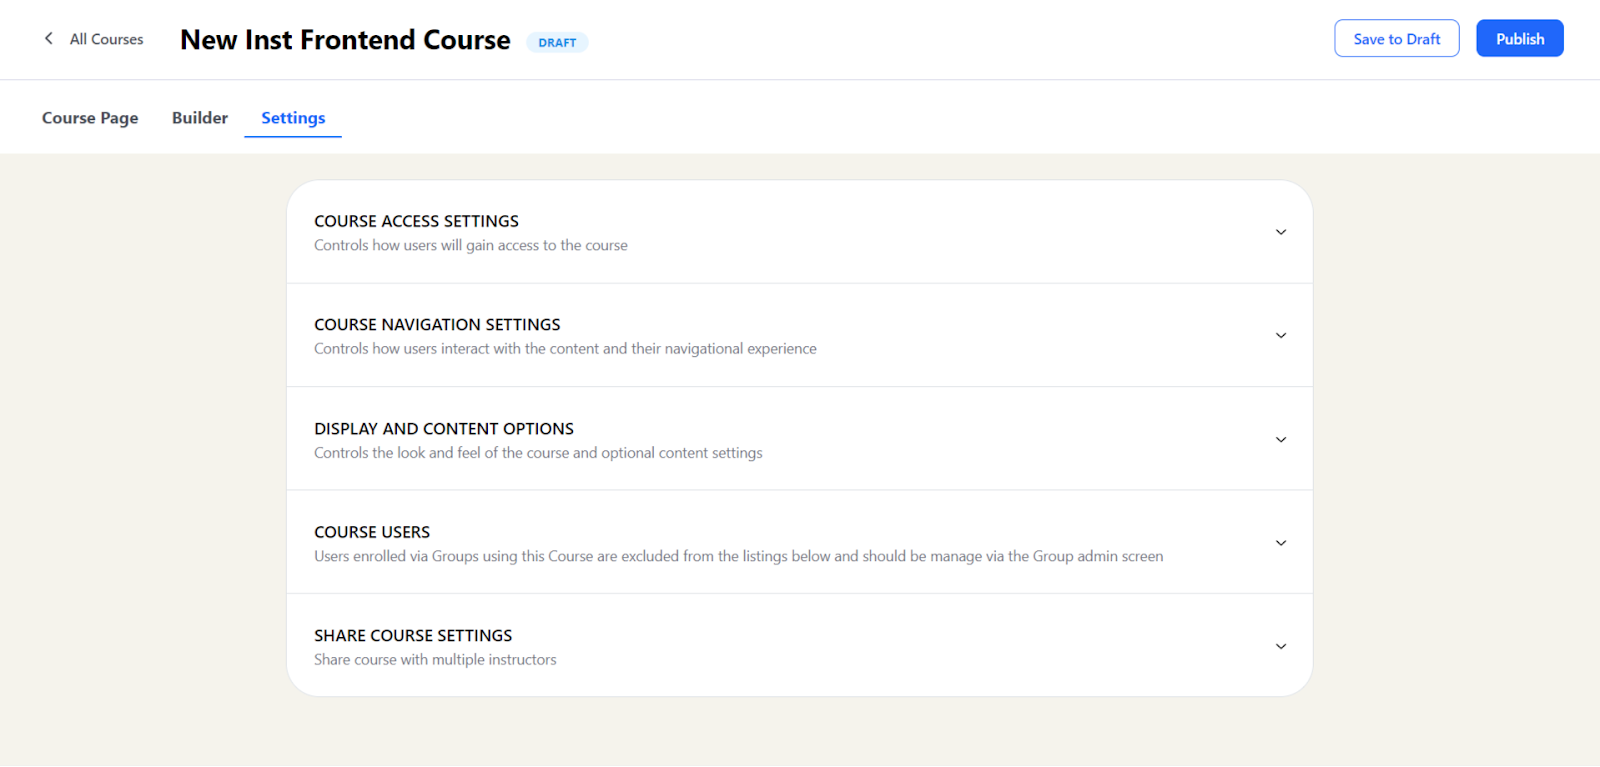Click 'Users enrolled via Groups' description
The width and height of the screenshot is (1600, 767).
click(x=738, y=556)
